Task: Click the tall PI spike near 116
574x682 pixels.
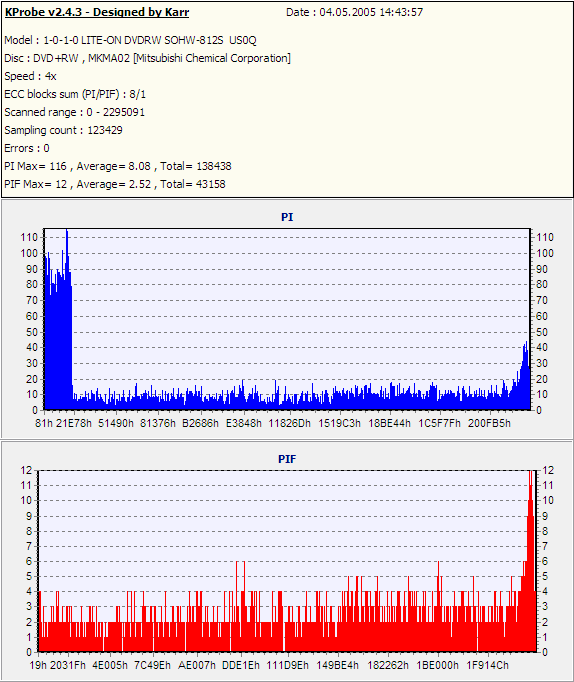Action: pos(67,252)
